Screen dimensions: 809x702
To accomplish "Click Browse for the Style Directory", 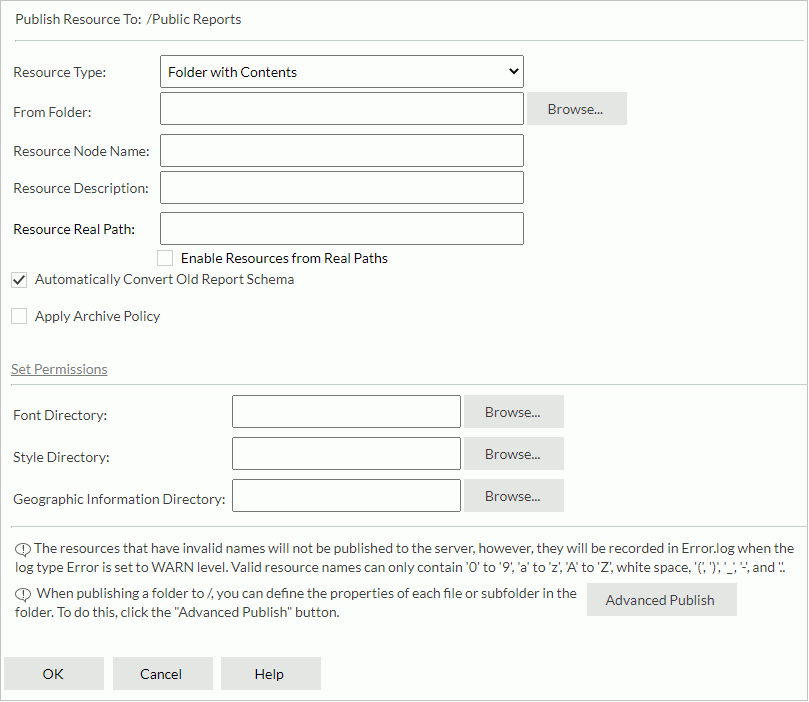I will pyautogui.click(x=513, y=453).
